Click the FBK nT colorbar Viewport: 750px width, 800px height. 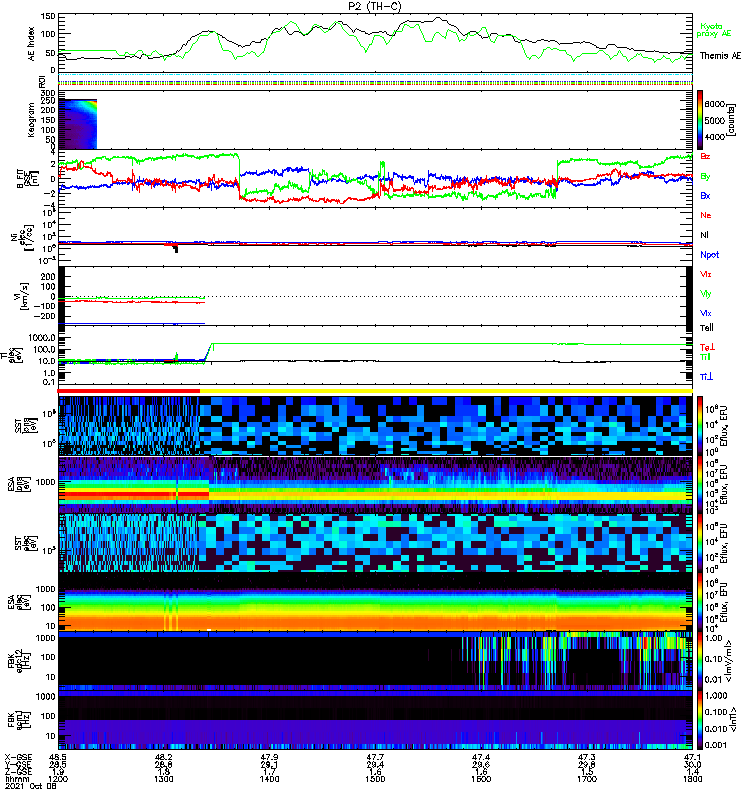tap(700, 720)
